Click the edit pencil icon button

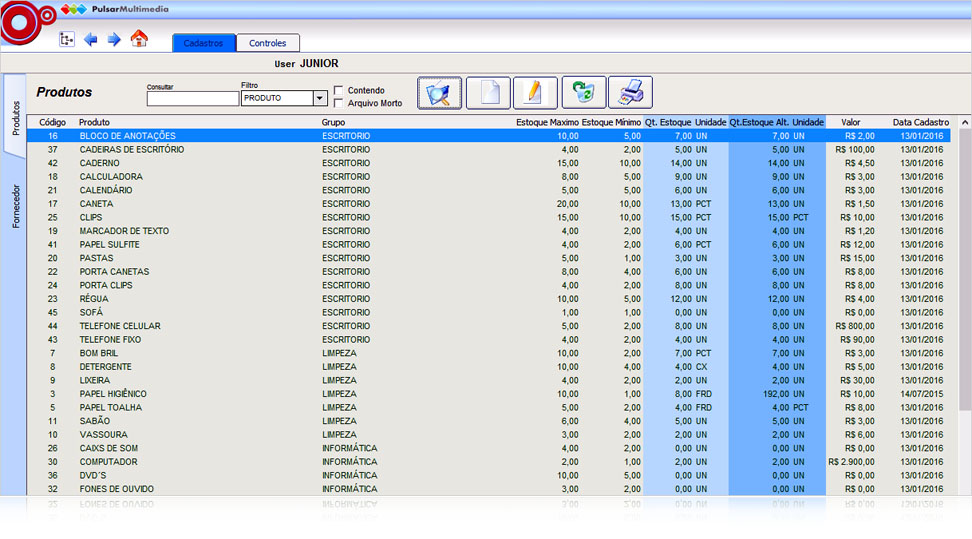click(x=535, y=93)
